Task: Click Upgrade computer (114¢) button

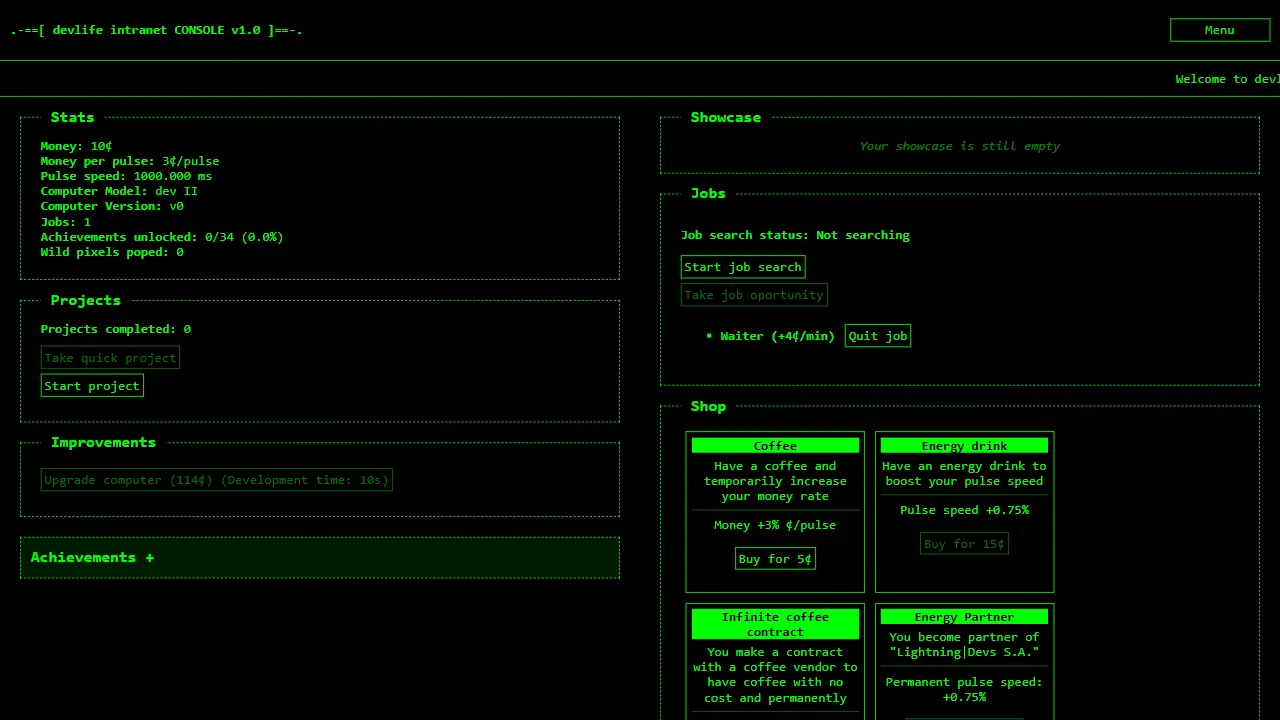Action: (216, 480)
